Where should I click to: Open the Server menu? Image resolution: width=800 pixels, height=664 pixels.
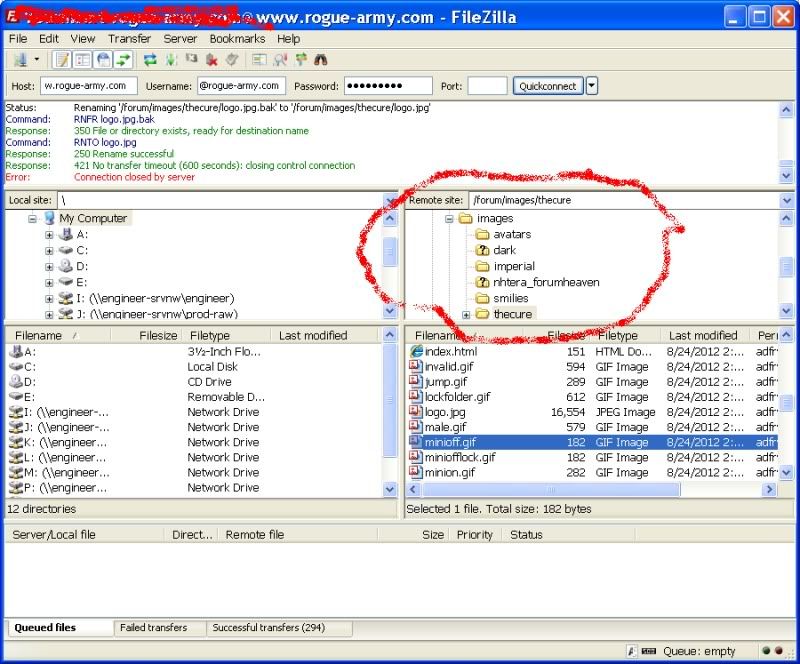[x=180, y=39]
